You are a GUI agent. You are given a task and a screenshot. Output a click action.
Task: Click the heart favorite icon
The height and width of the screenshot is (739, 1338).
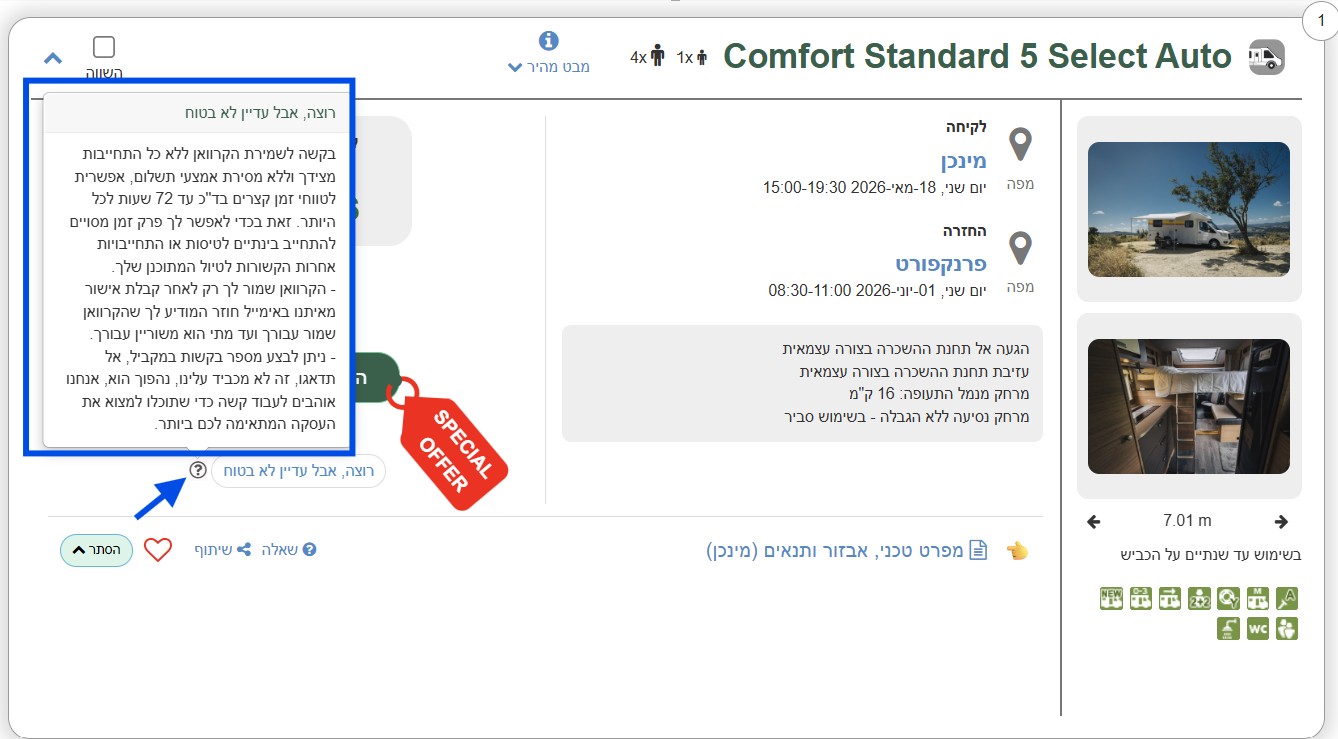[158, 550]
